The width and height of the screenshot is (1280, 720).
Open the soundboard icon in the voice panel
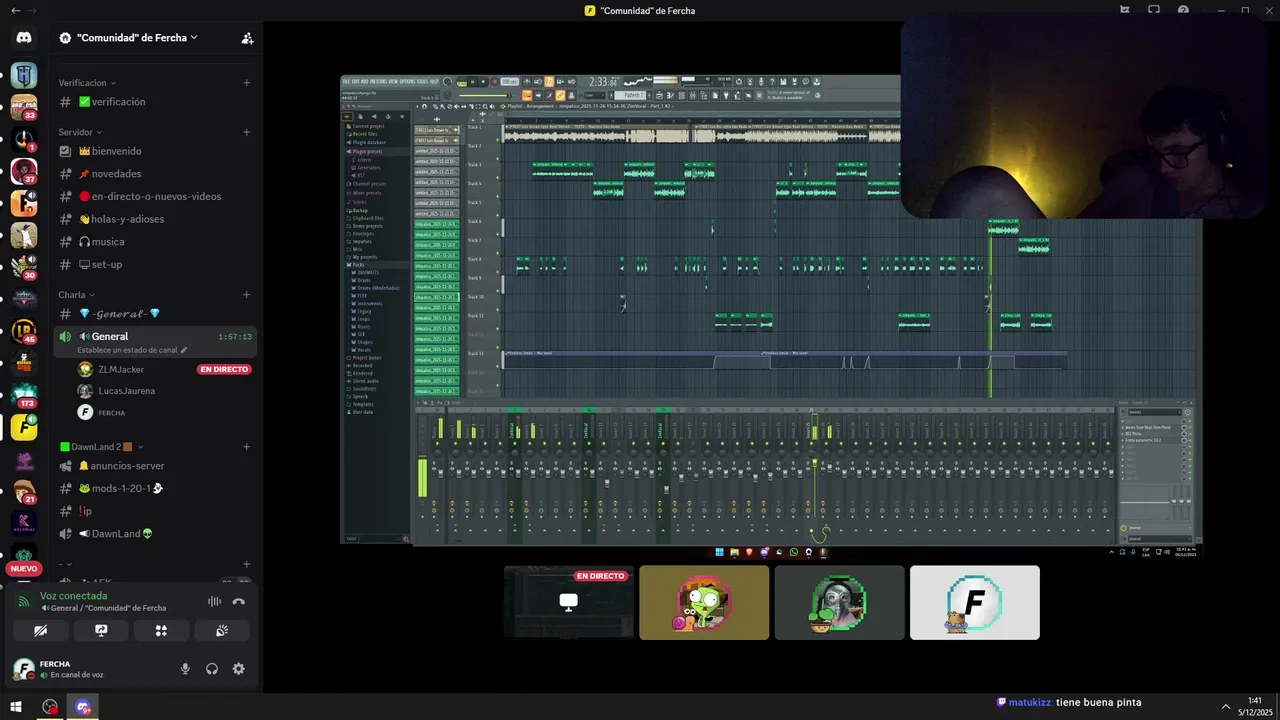(222, 630)
